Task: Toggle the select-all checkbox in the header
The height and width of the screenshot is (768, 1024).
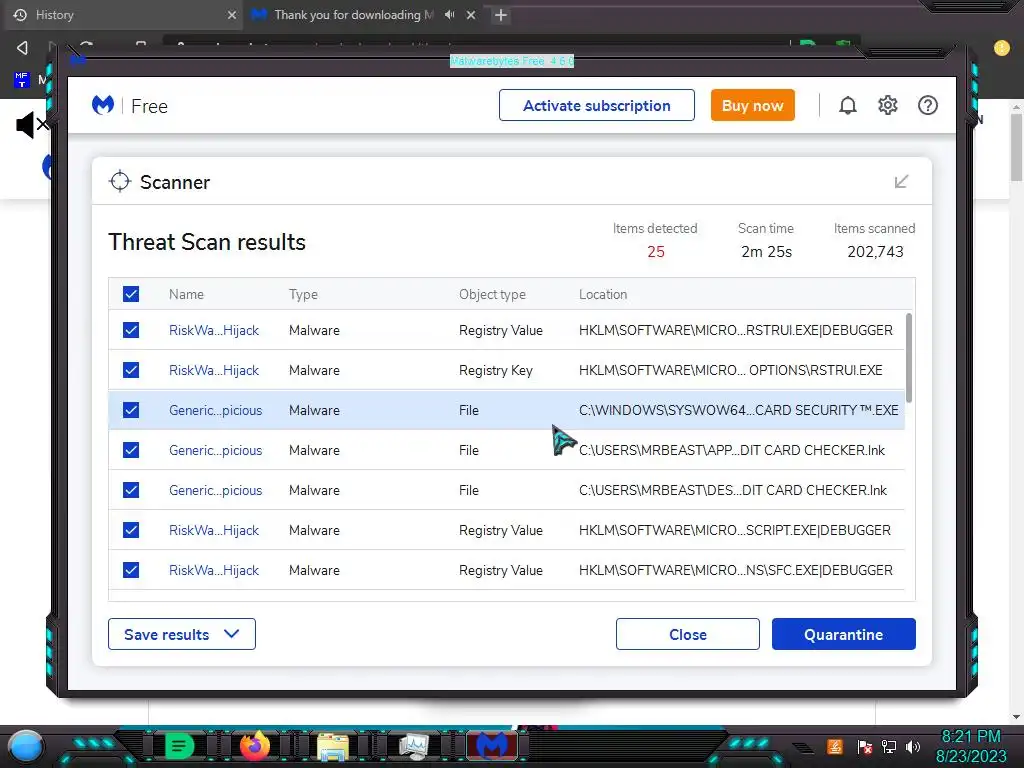Action: (131, 294)
